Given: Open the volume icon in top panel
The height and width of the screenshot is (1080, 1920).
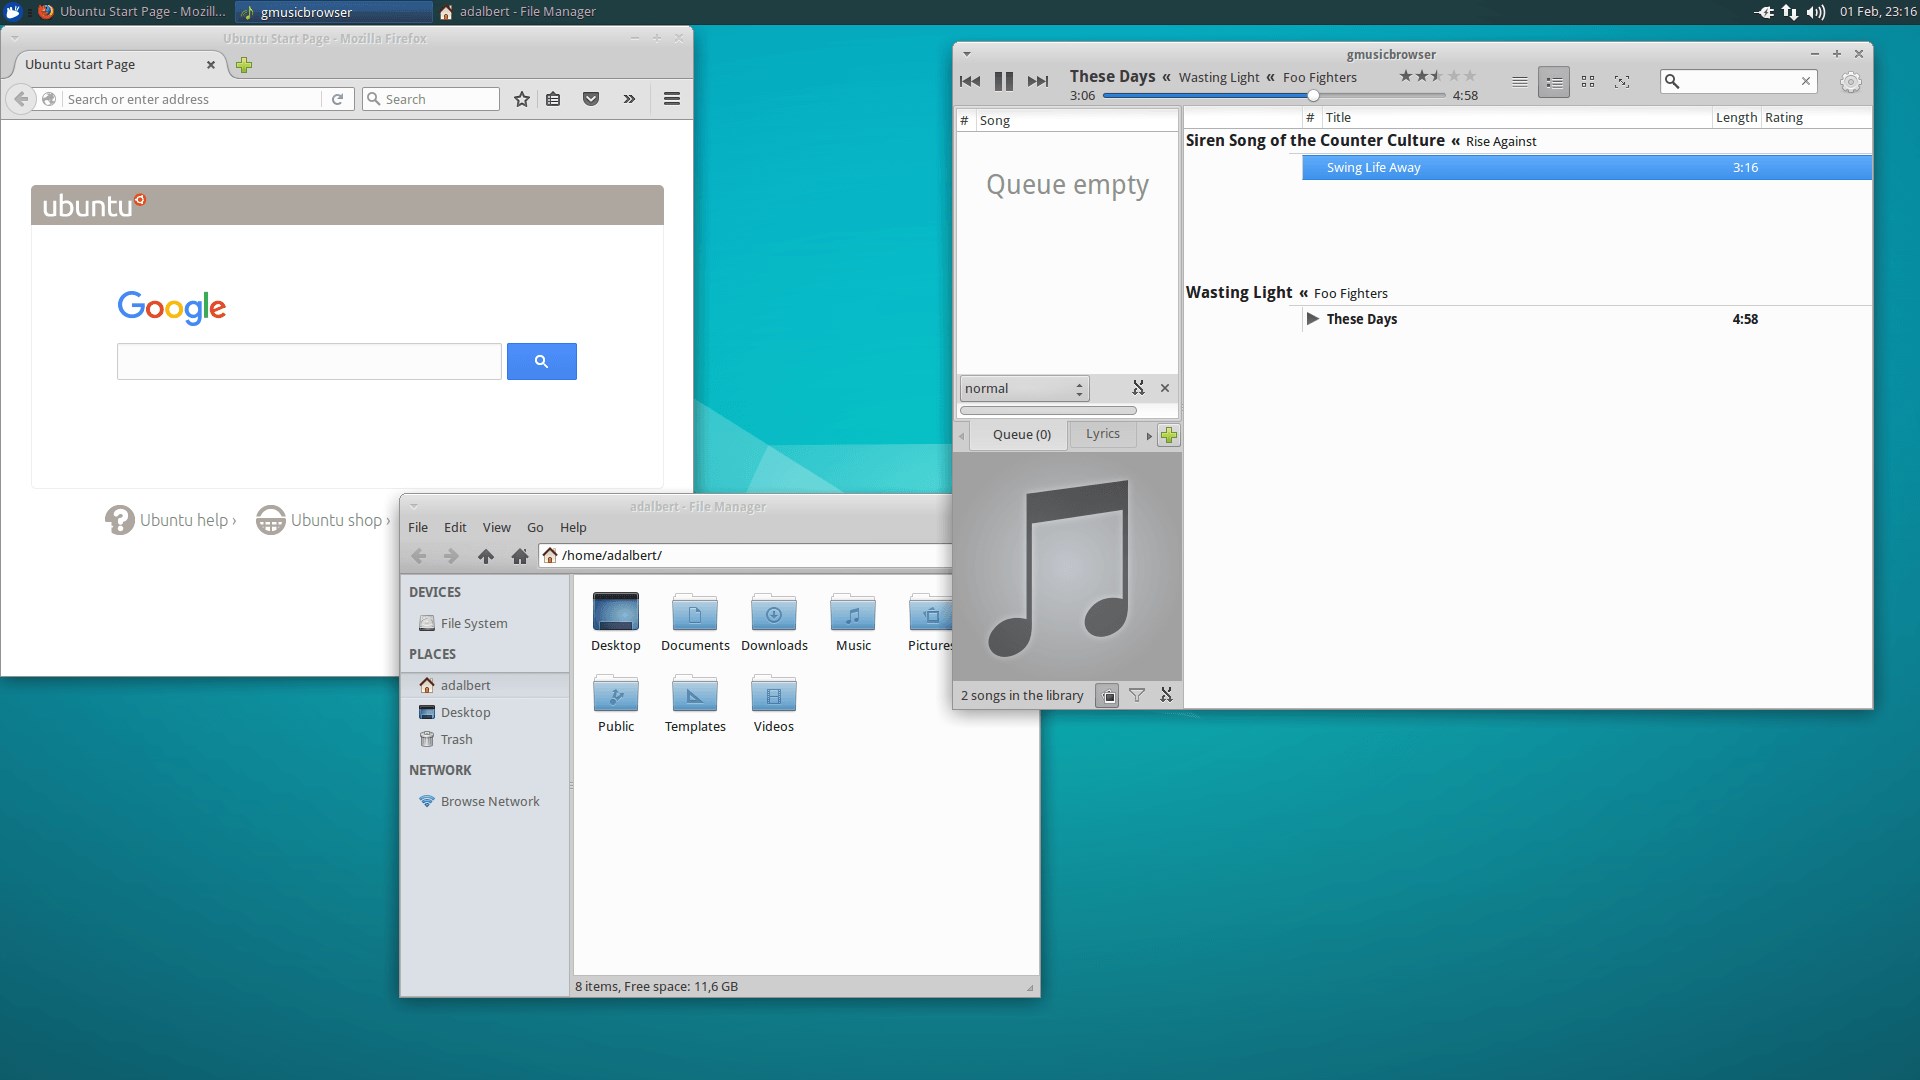Looking at the screenshot, I should [1816, 12].
